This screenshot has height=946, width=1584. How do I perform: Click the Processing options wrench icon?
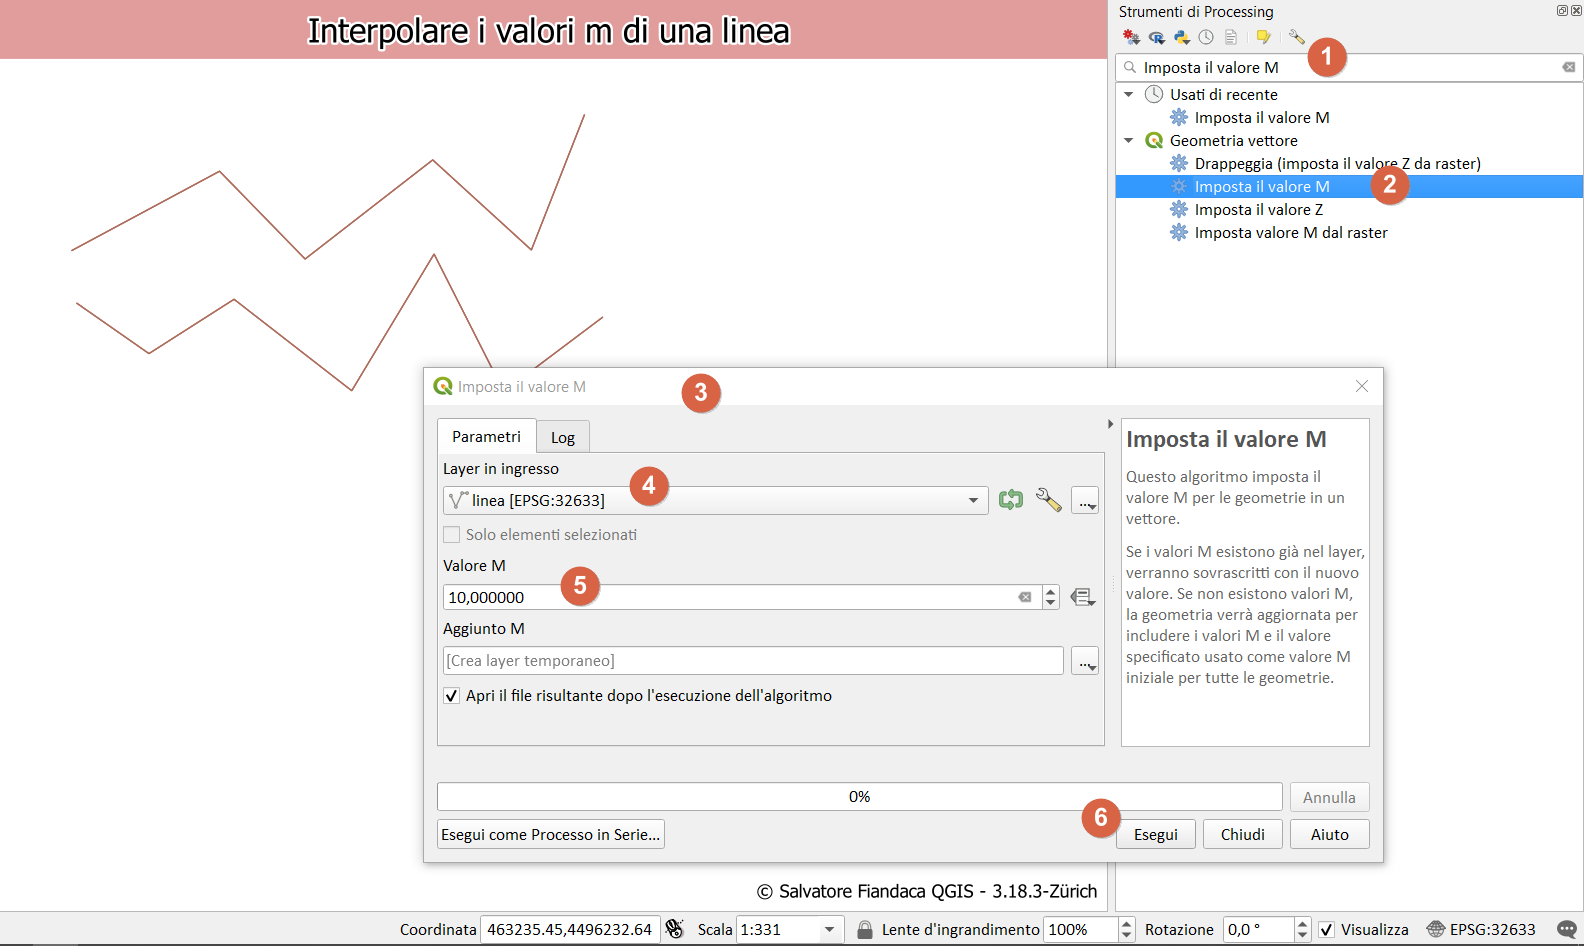tap(1297, 37)
